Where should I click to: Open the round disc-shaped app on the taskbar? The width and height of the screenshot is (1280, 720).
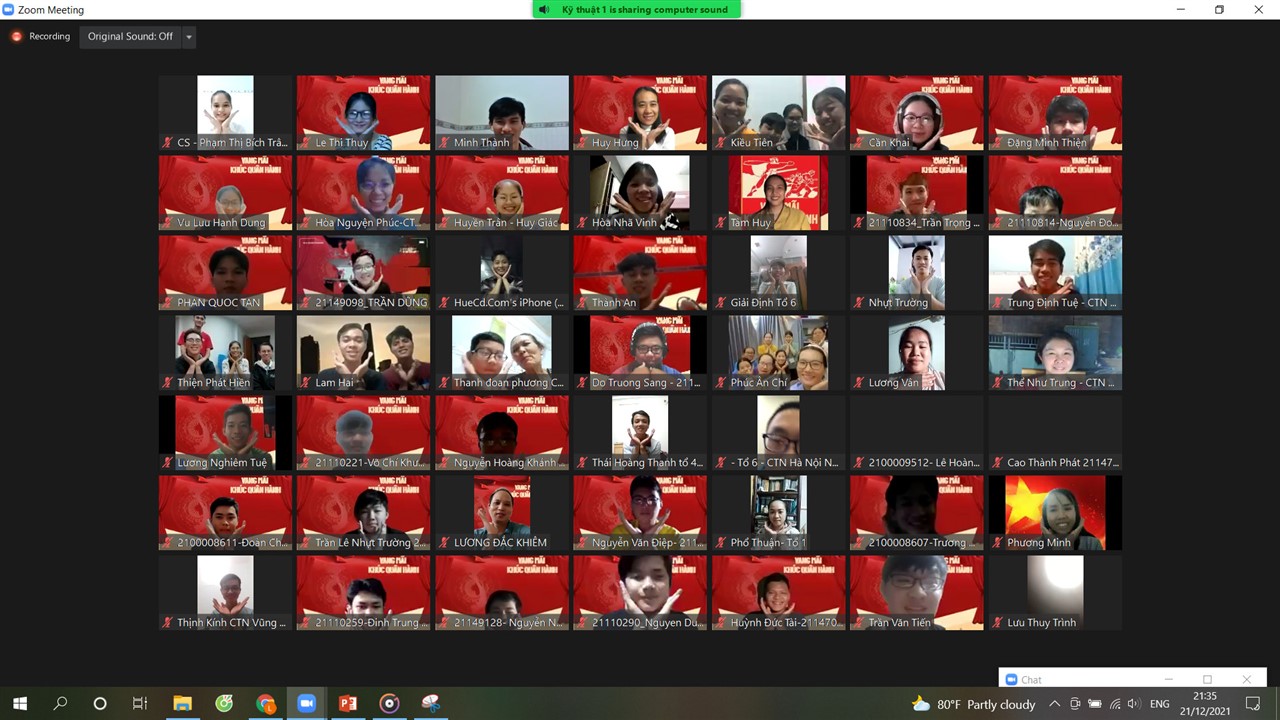coord(389,704)
